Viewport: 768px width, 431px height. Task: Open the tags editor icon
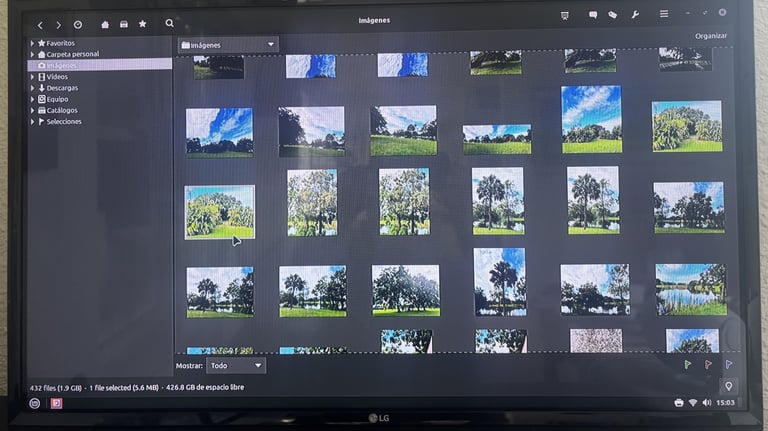(612, 15)
